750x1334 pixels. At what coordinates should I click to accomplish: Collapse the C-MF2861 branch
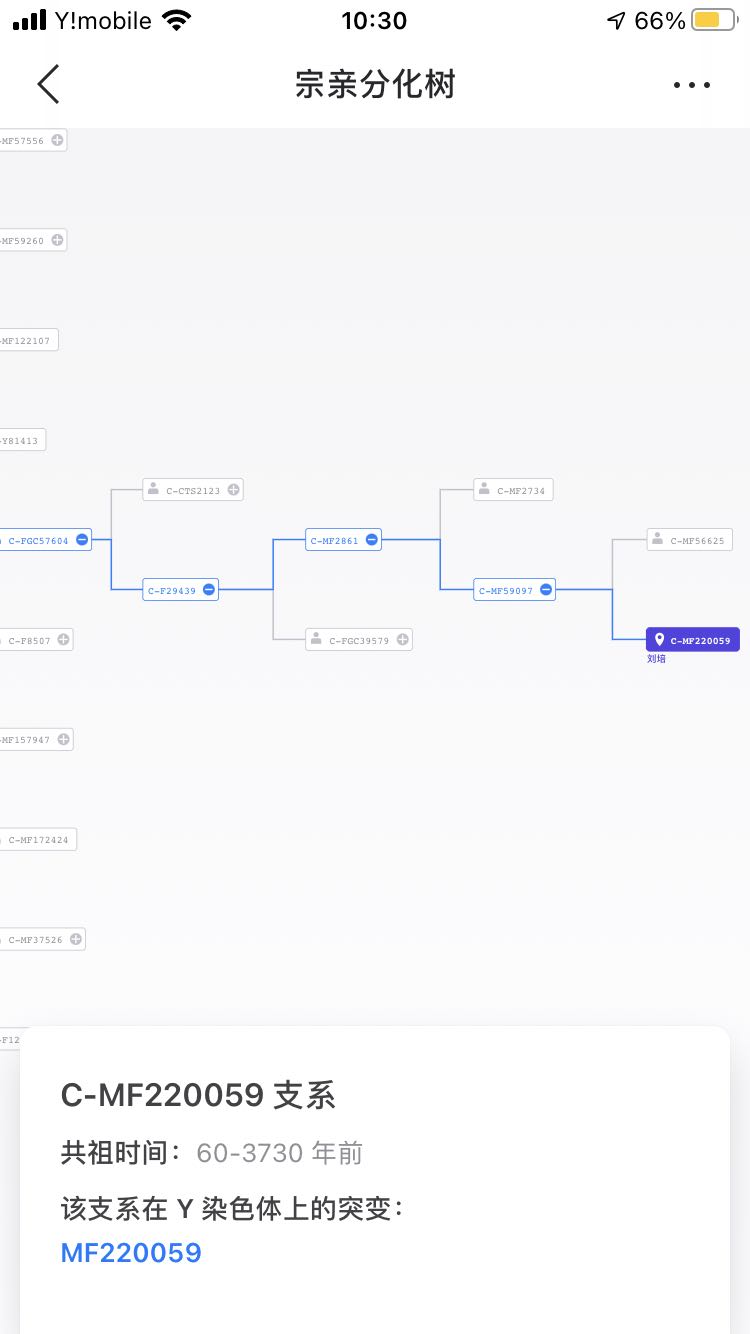[x=371, y=540]
